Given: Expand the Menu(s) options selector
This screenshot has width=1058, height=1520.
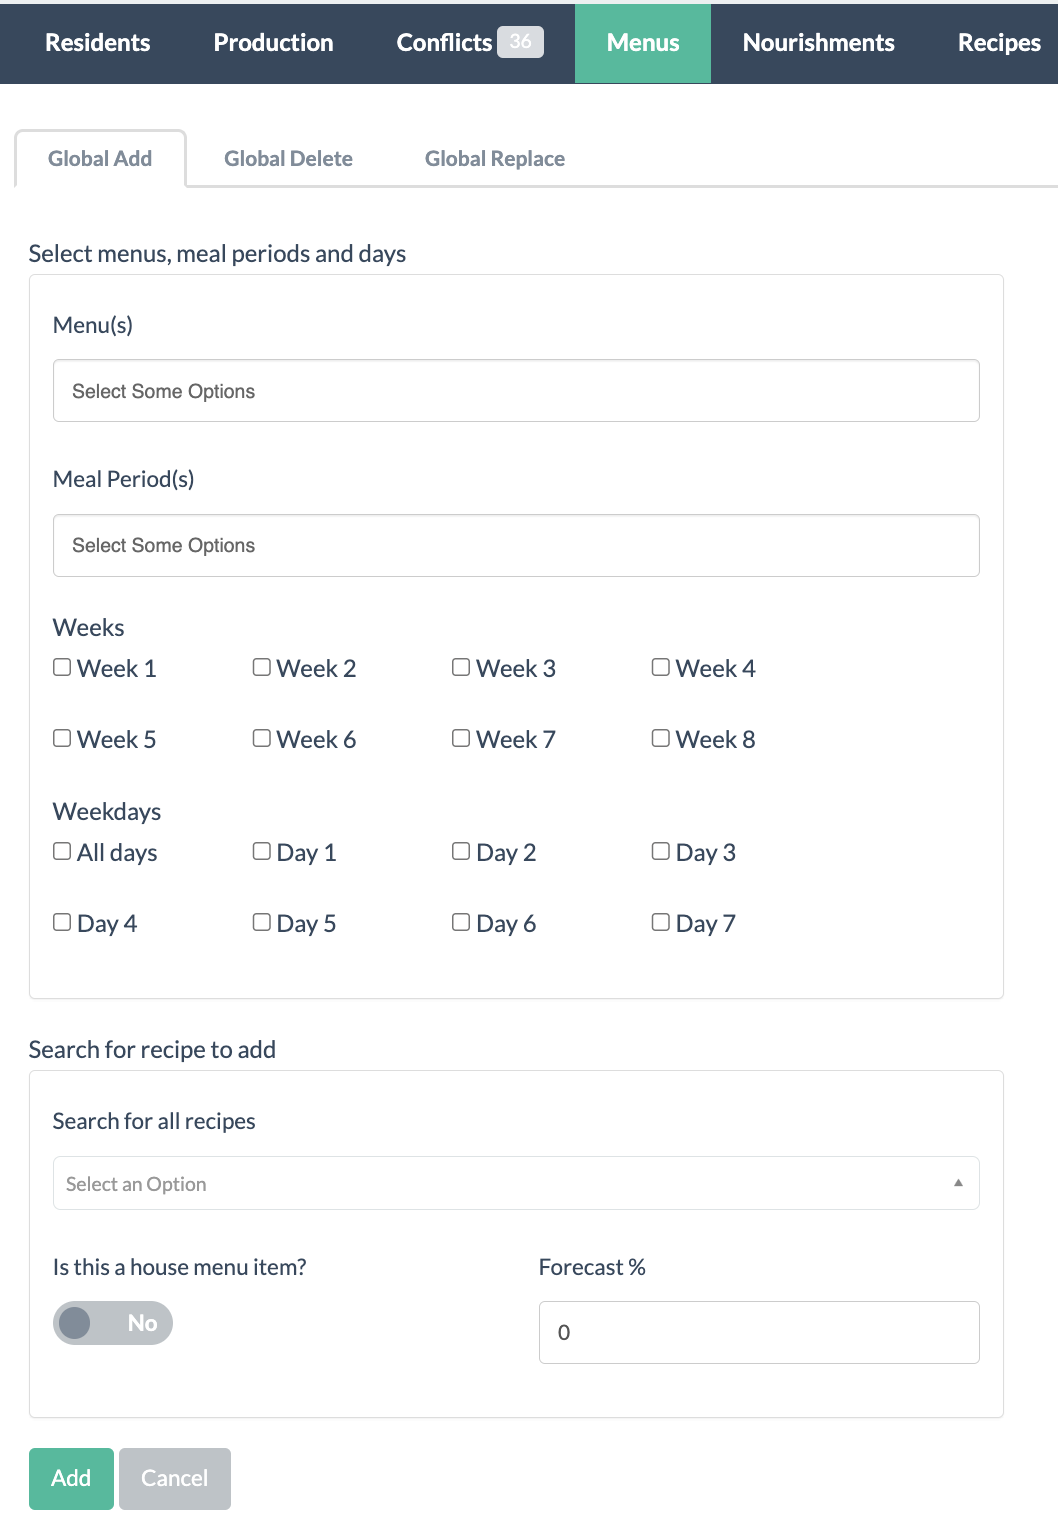Looking at the screenshot, I should coord(516,390).
